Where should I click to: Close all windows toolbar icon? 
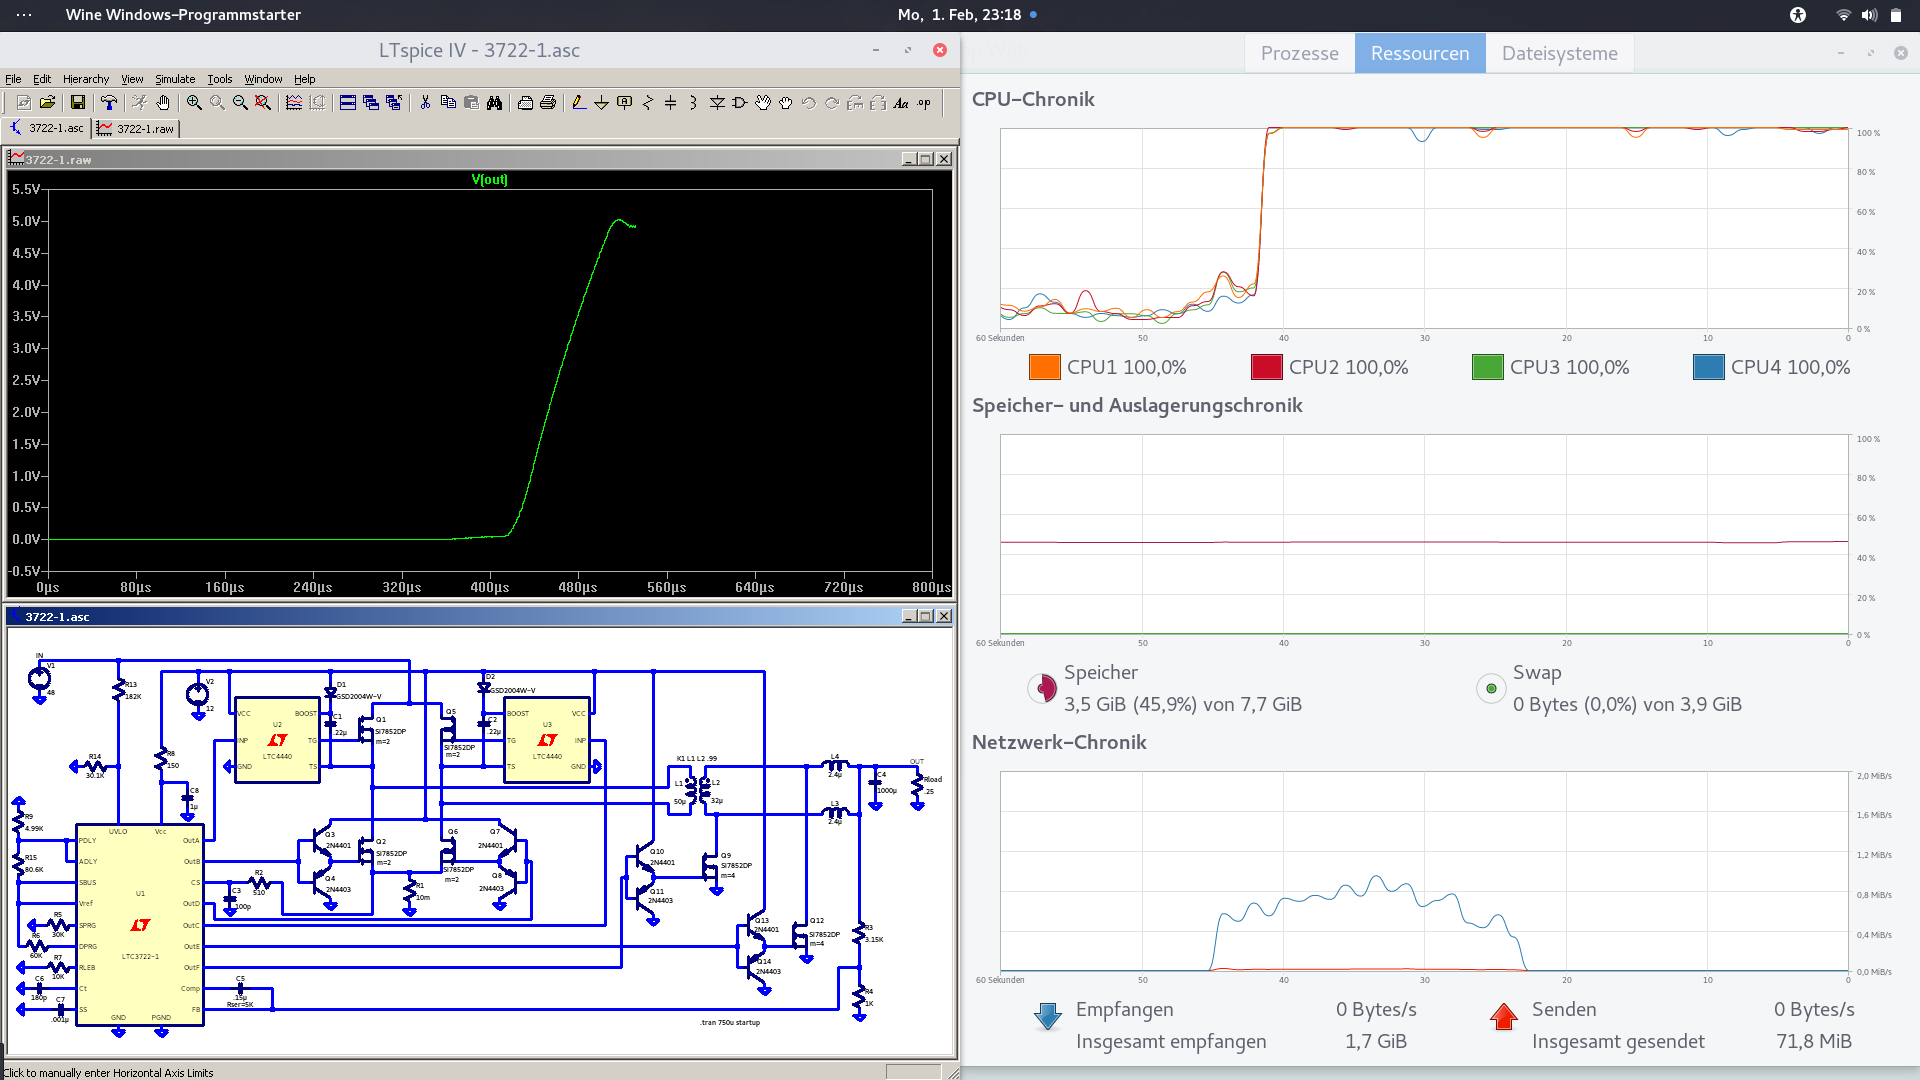pyautogui.click(x=394, y=103)
